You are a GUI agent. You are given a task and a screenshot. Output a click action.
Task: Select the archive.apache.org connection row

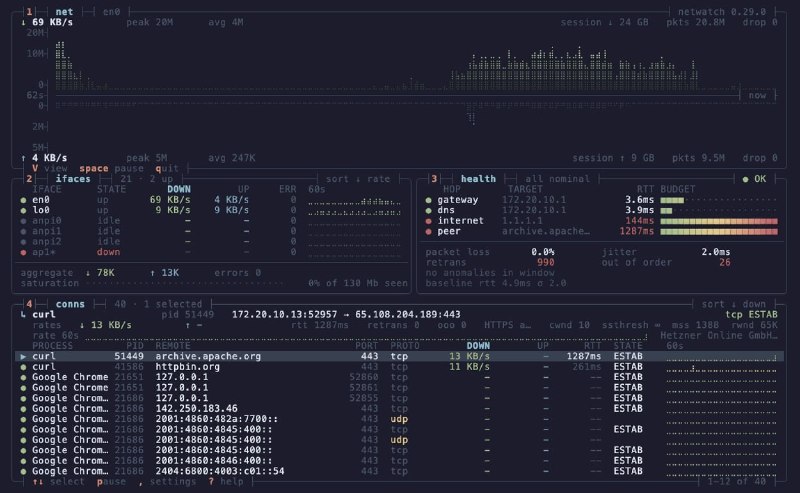pos(399,356)
